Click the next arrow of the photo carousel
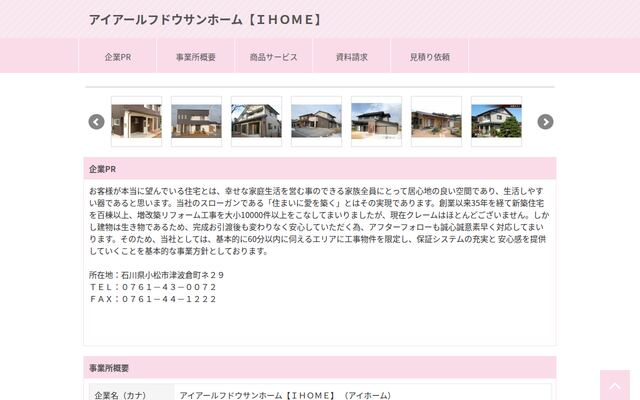This screenshot has width=640, height=400. [545, 122]
